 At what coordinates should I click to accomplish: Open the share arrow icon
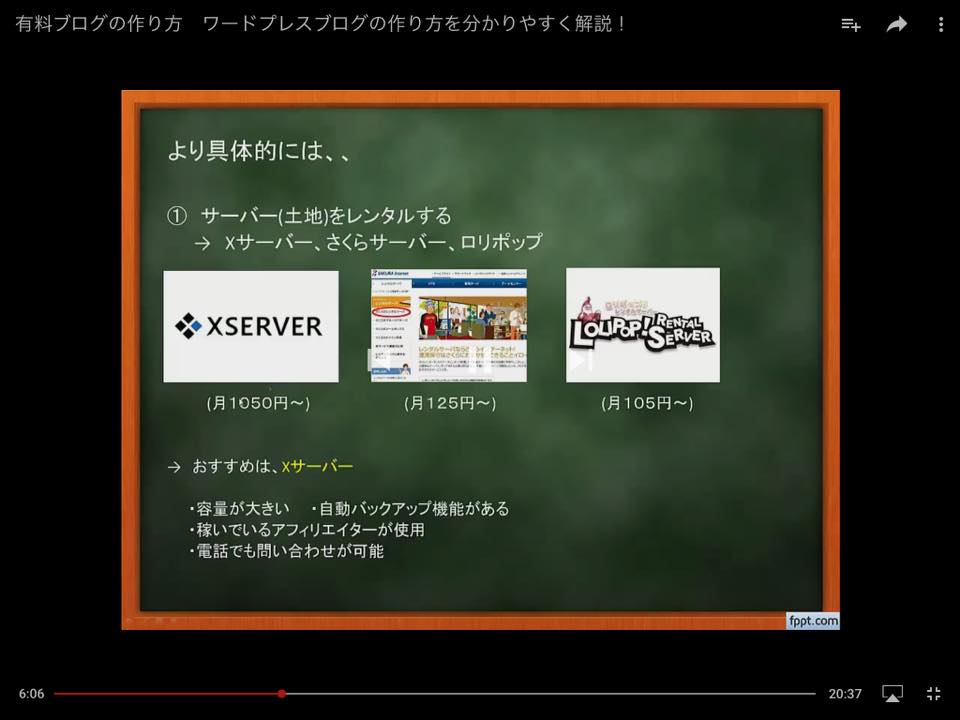click(897, 25)
